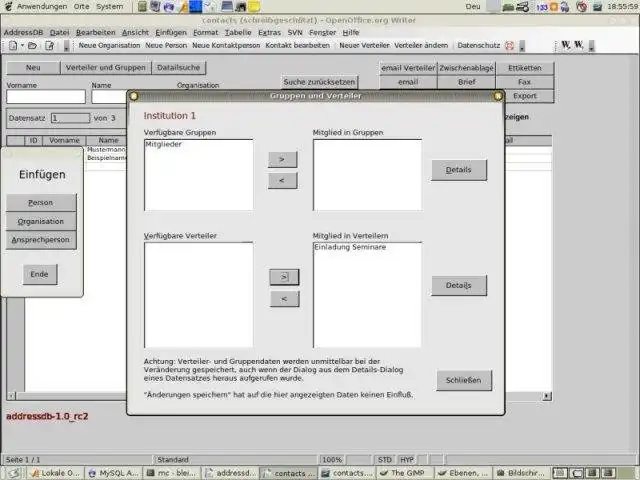
Task: Click the second W icon in toolbar
Action: (x=578, y=45)
